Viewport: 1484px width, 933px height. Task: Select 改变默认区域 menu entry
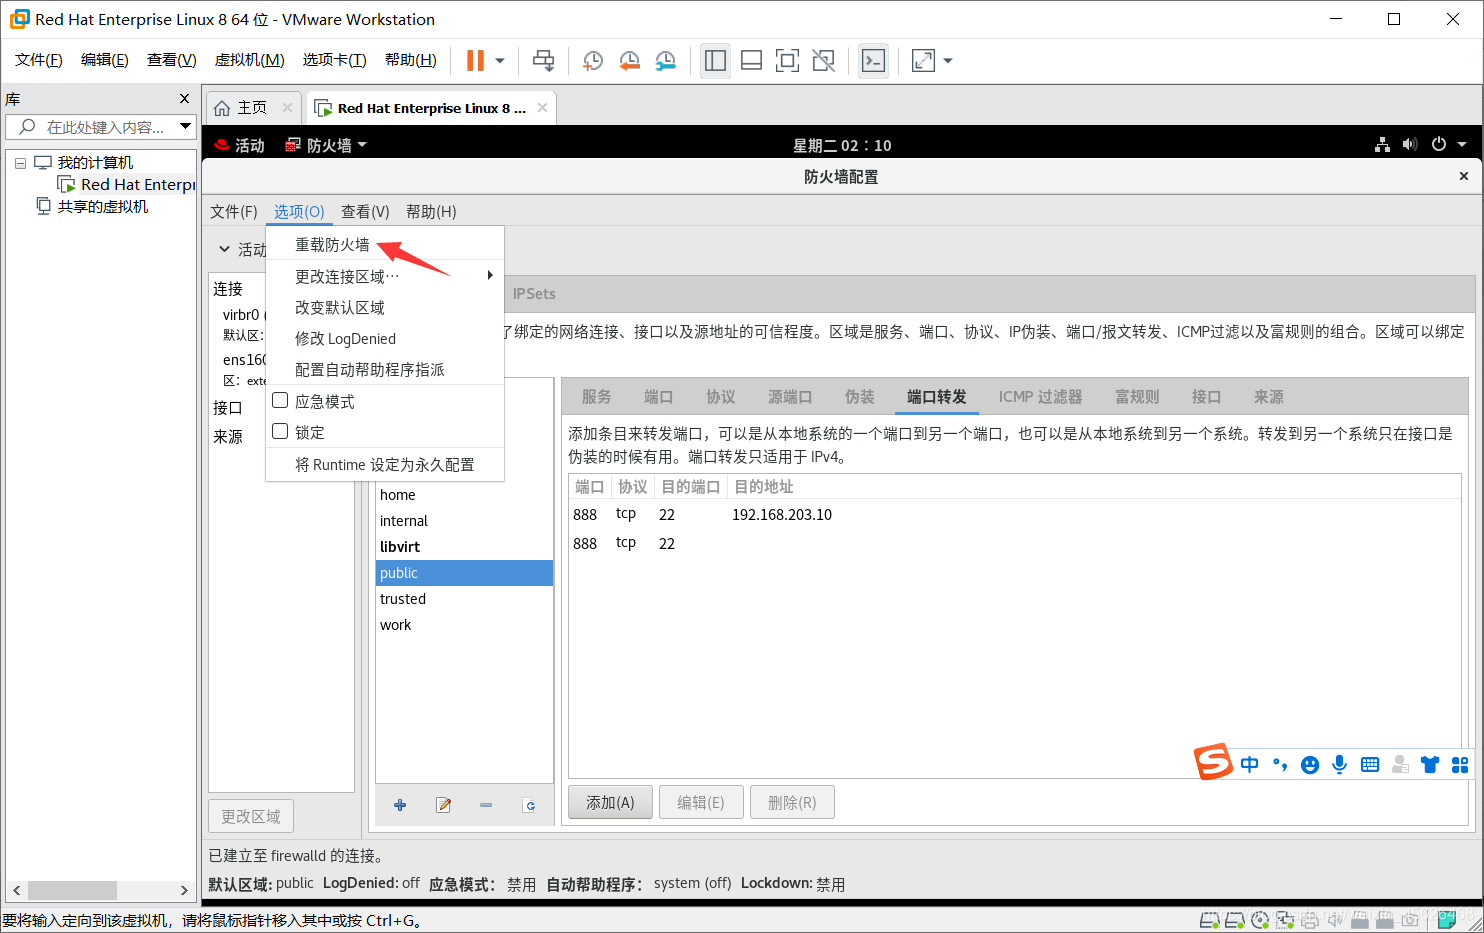coord(385,307)
